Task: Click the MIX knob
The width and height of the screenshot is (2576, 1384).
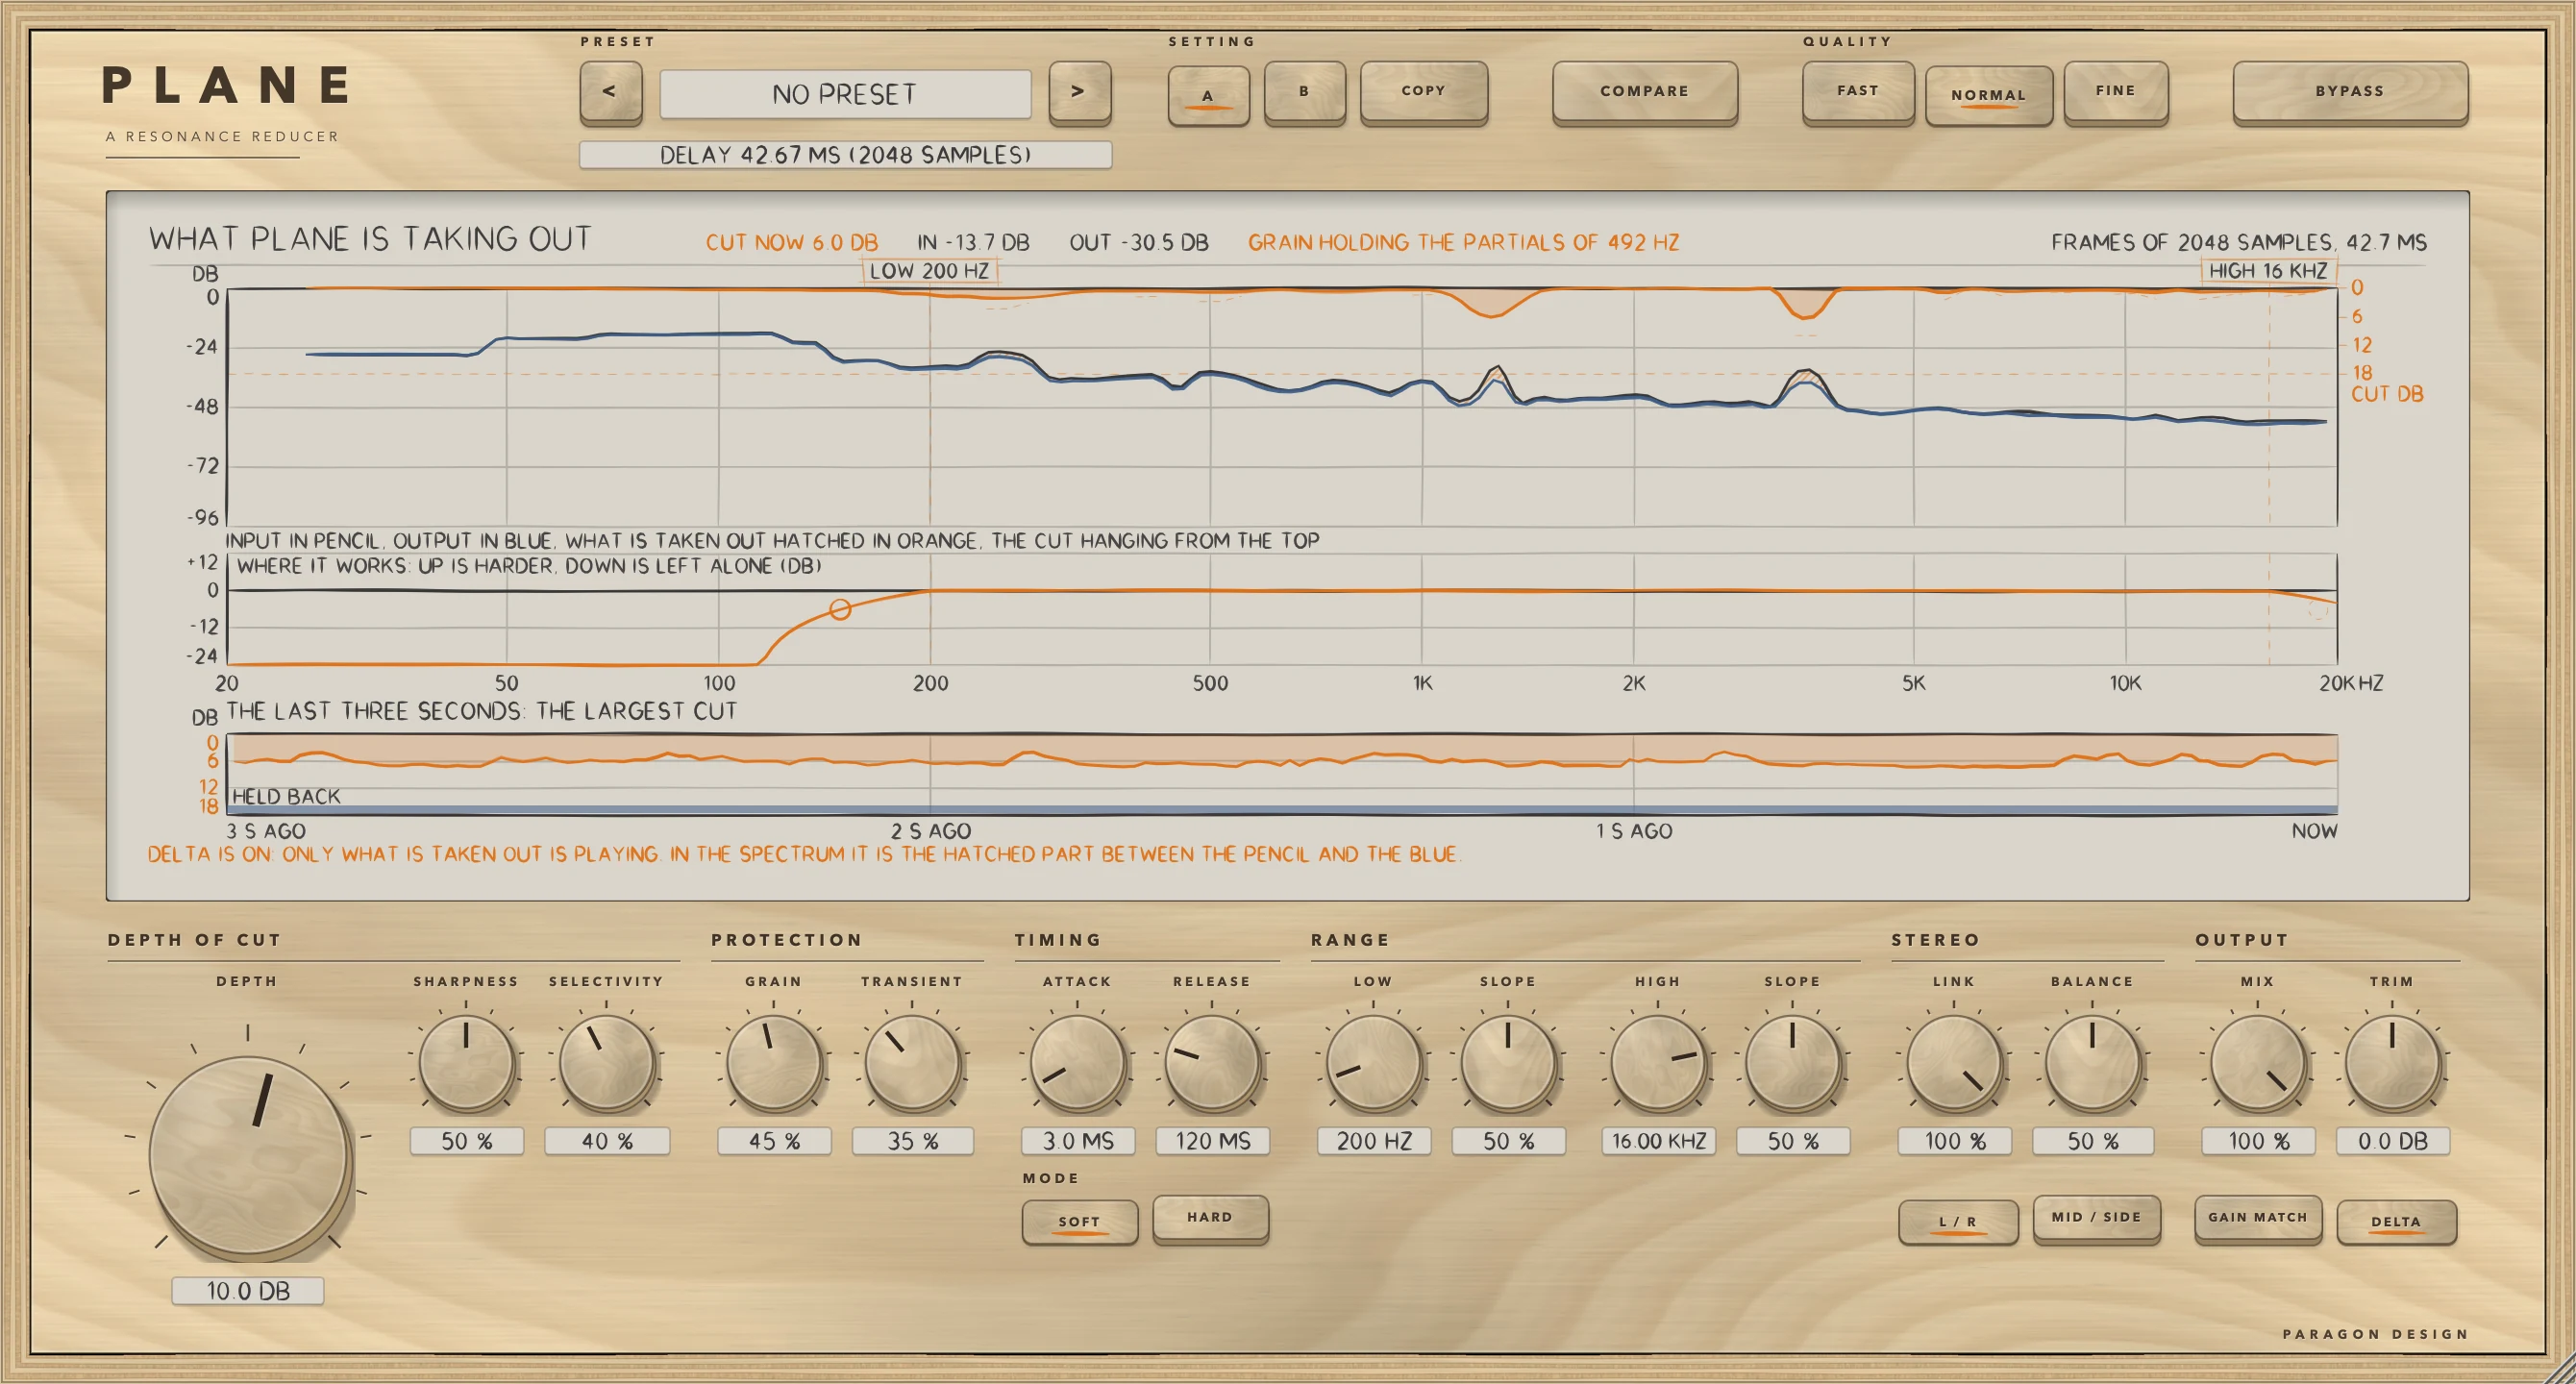Action: click(x=2258, y=1064)
